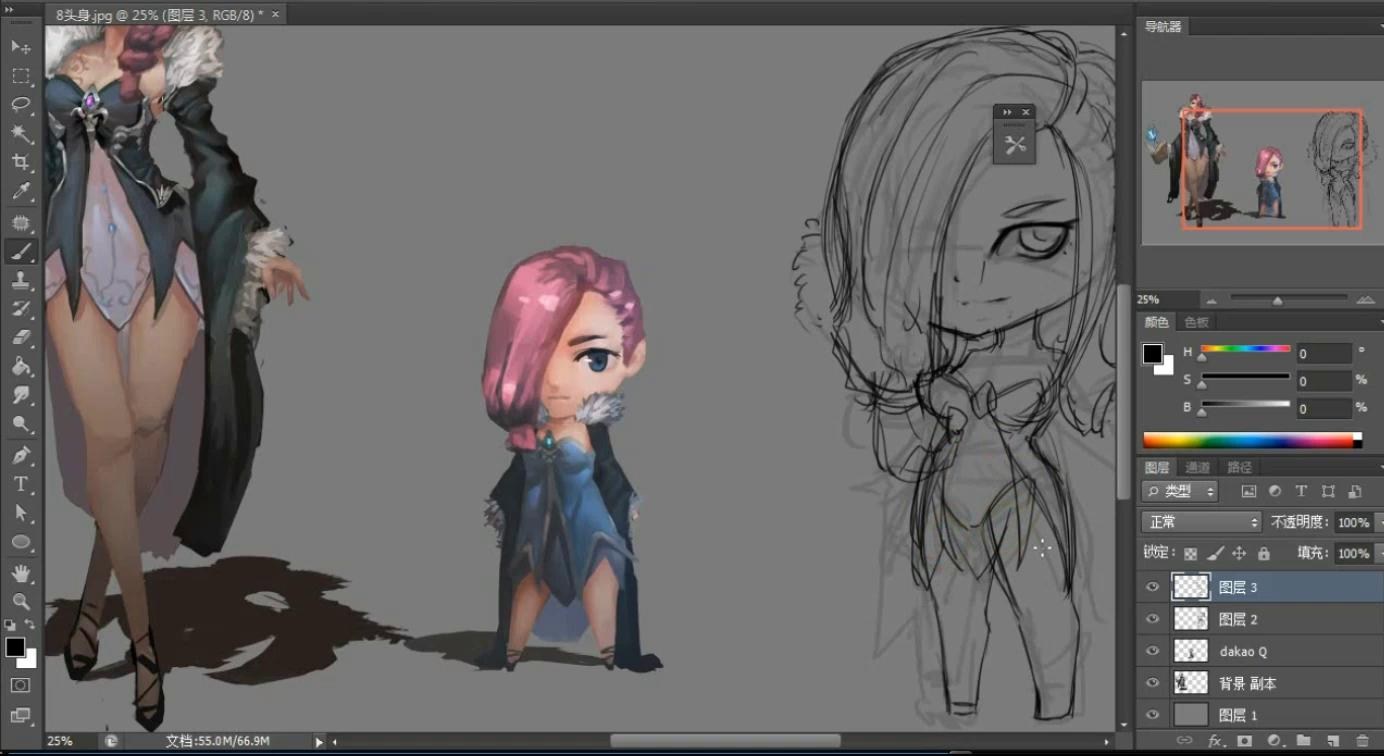
Task: Toggle lock image pixels
Action: coord(1215,553)
